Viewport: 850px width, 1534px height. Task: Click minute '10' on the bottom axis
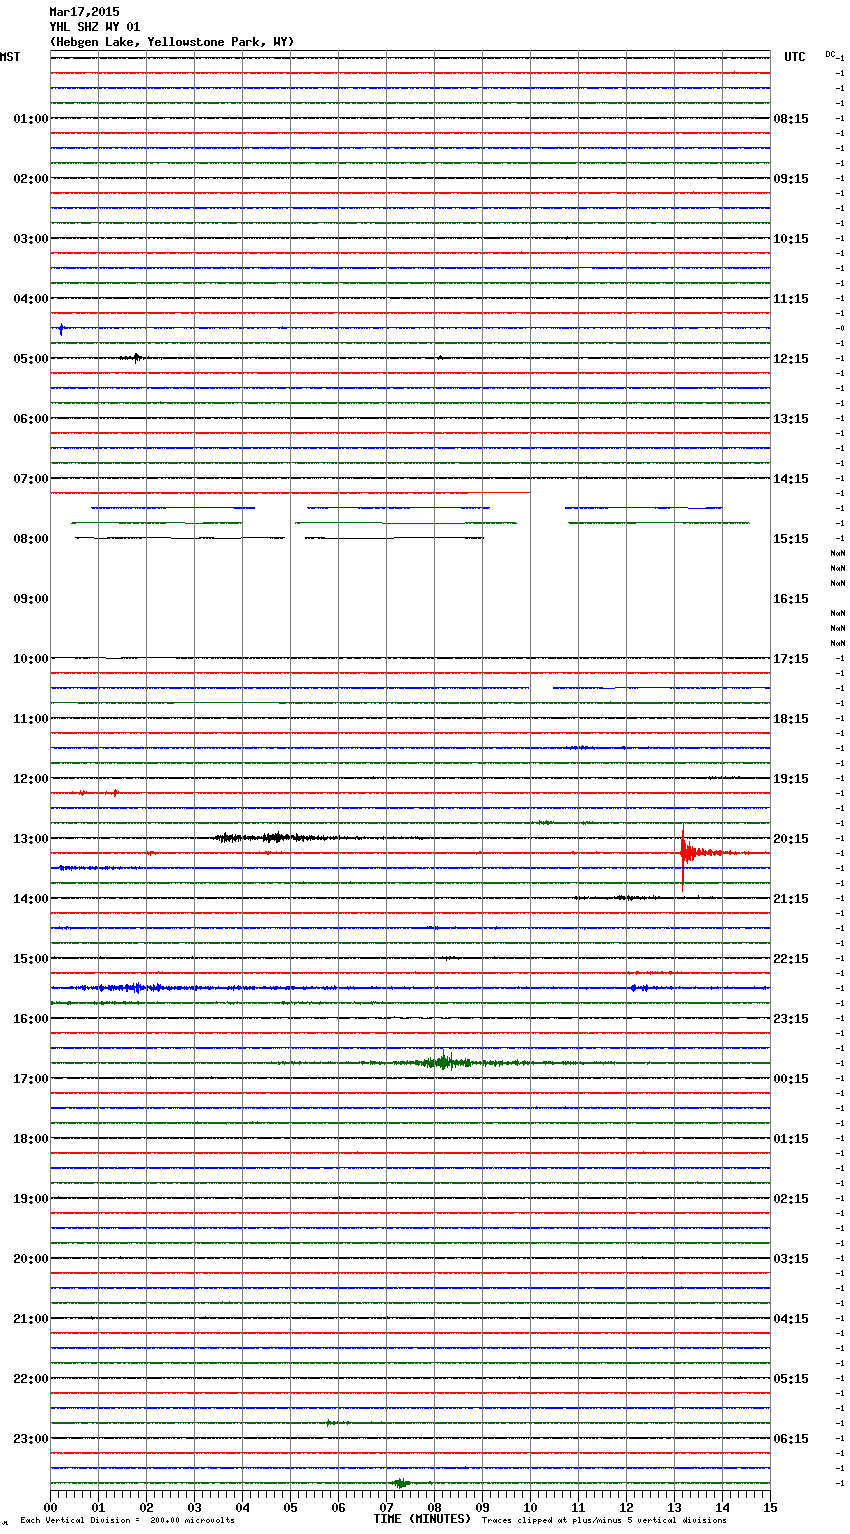click(530, 1507)
